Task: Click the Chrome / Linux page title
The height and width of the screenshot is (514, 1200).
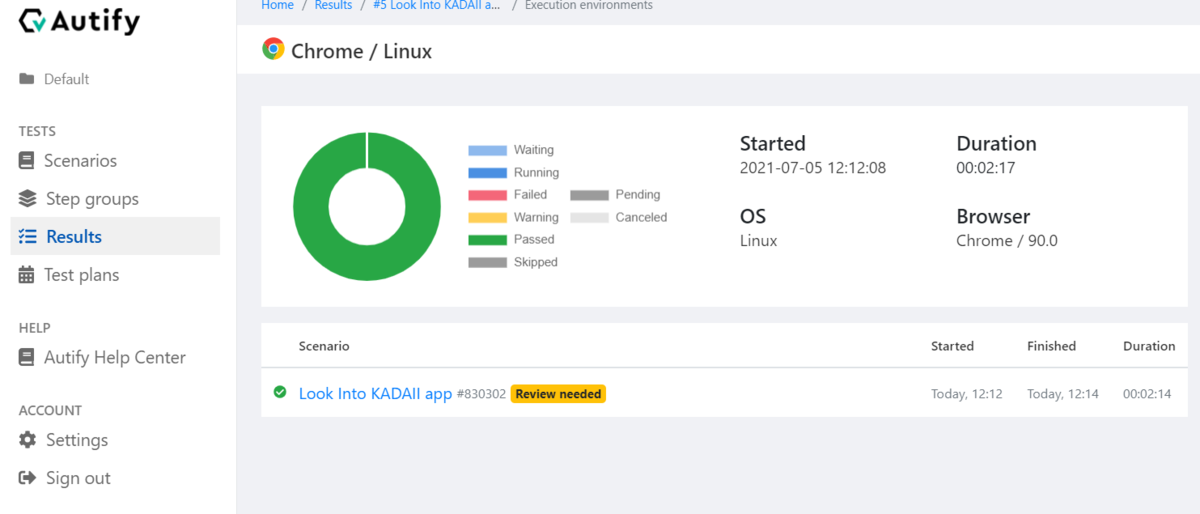Action: point(362,51)
